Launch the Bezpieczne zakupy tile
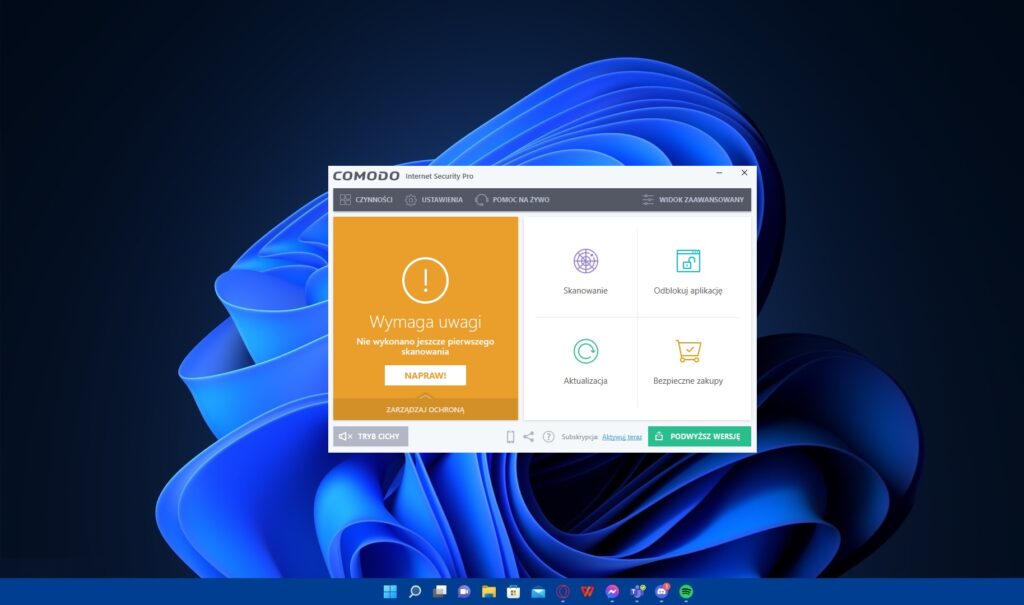Viewport: 1024px width, 605px height. point(688,361)
